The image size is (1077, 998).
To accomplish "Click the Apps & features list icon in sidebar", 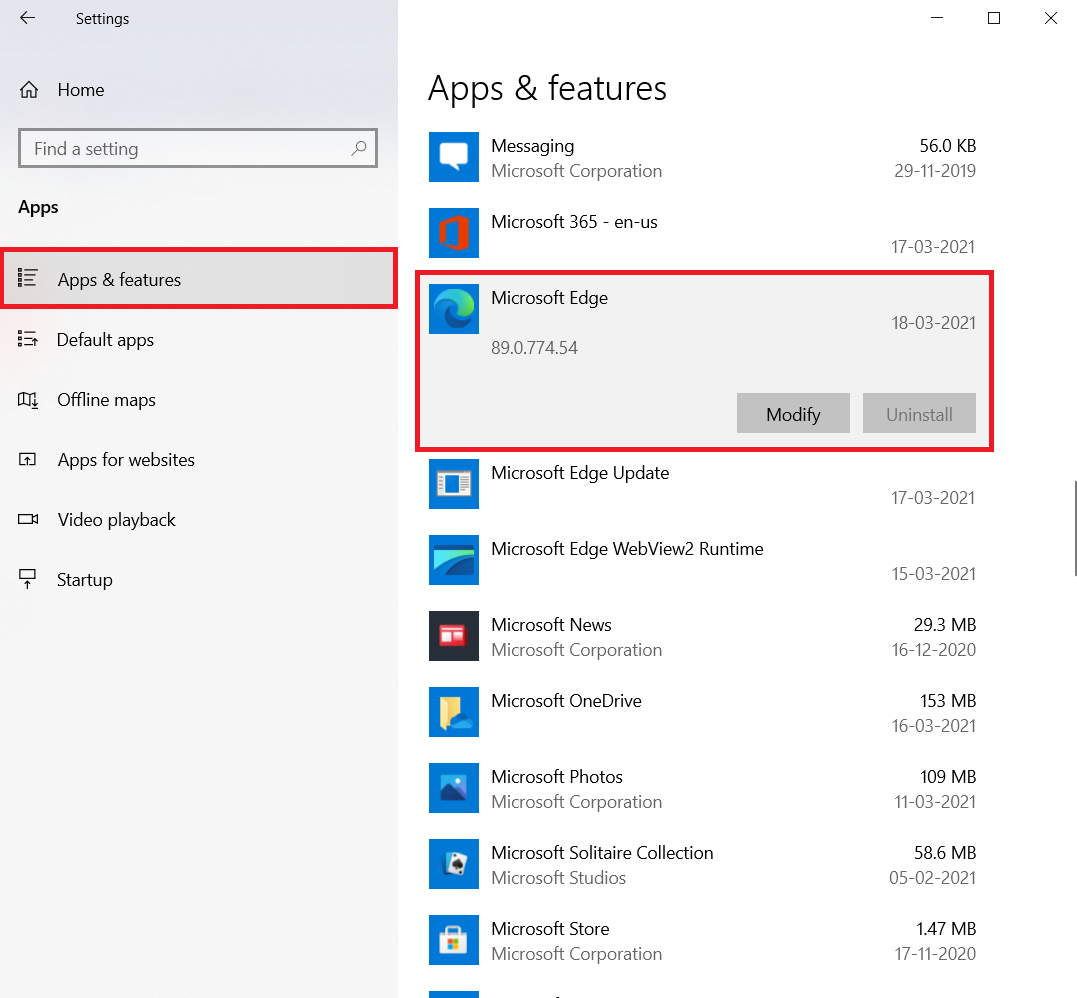I will pos(27,278).
